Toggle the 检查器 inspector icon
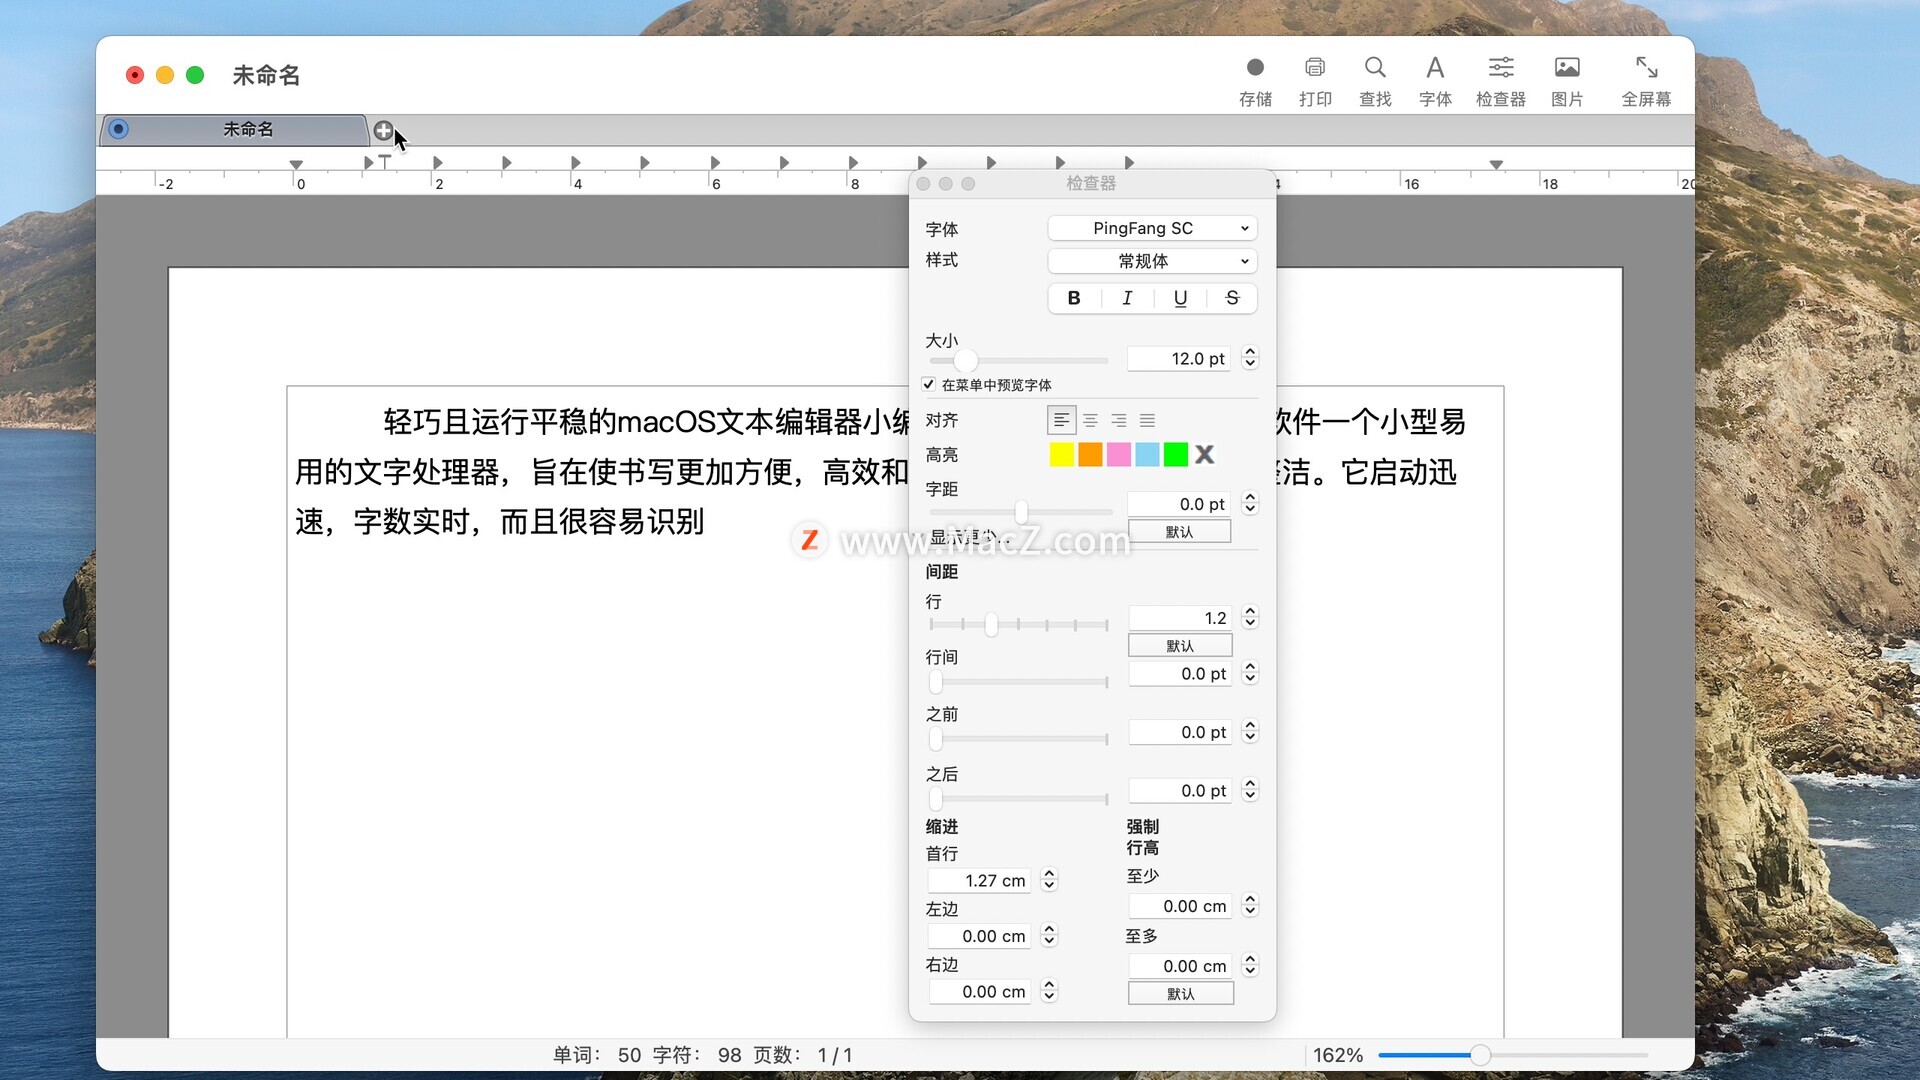Screen dimensions: 1920x1080 coord(1500,68)
